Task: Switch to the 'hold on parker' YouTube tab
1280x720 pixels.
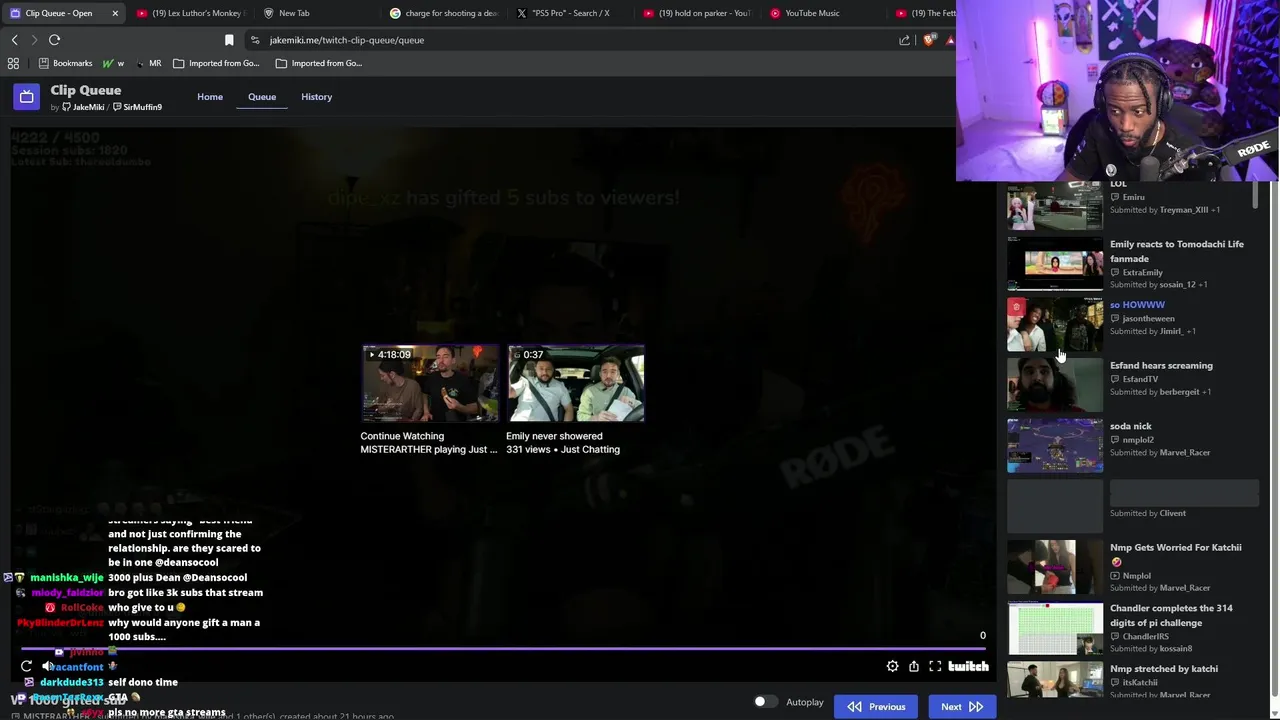Action: point(697,13)
